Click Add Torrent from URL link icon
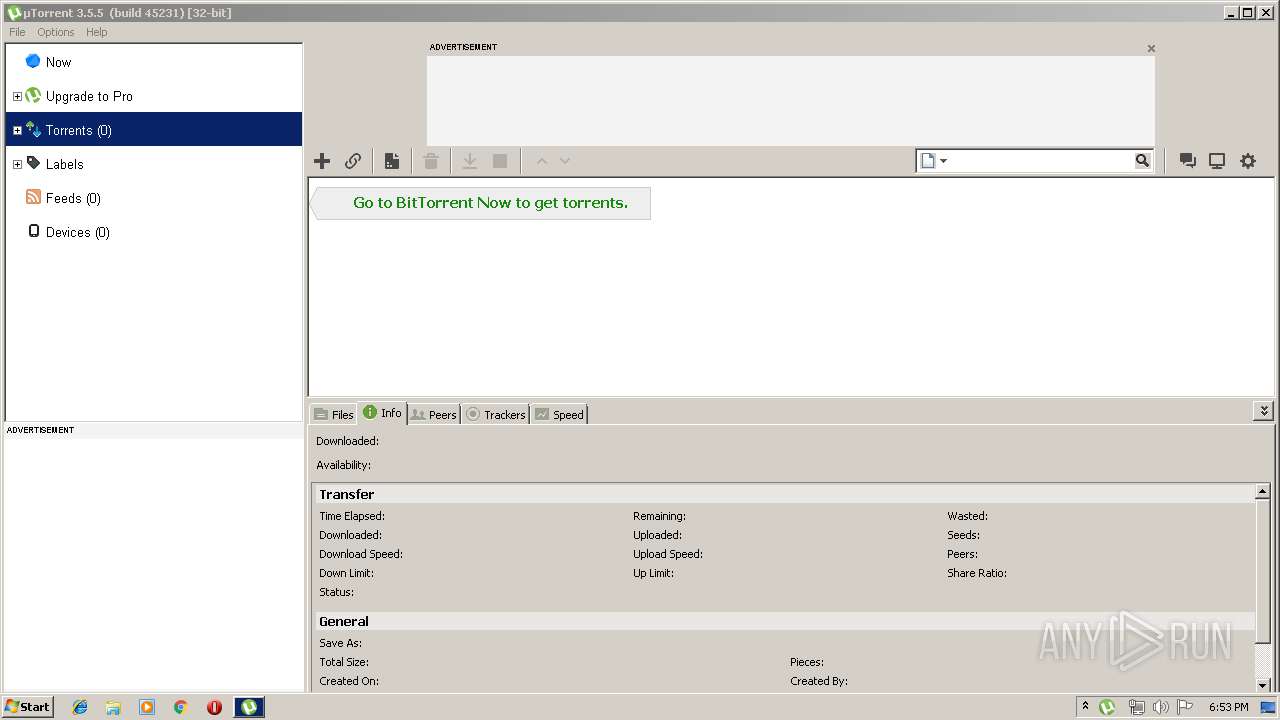Screen dimensions: 1280x720 [353, 161]
